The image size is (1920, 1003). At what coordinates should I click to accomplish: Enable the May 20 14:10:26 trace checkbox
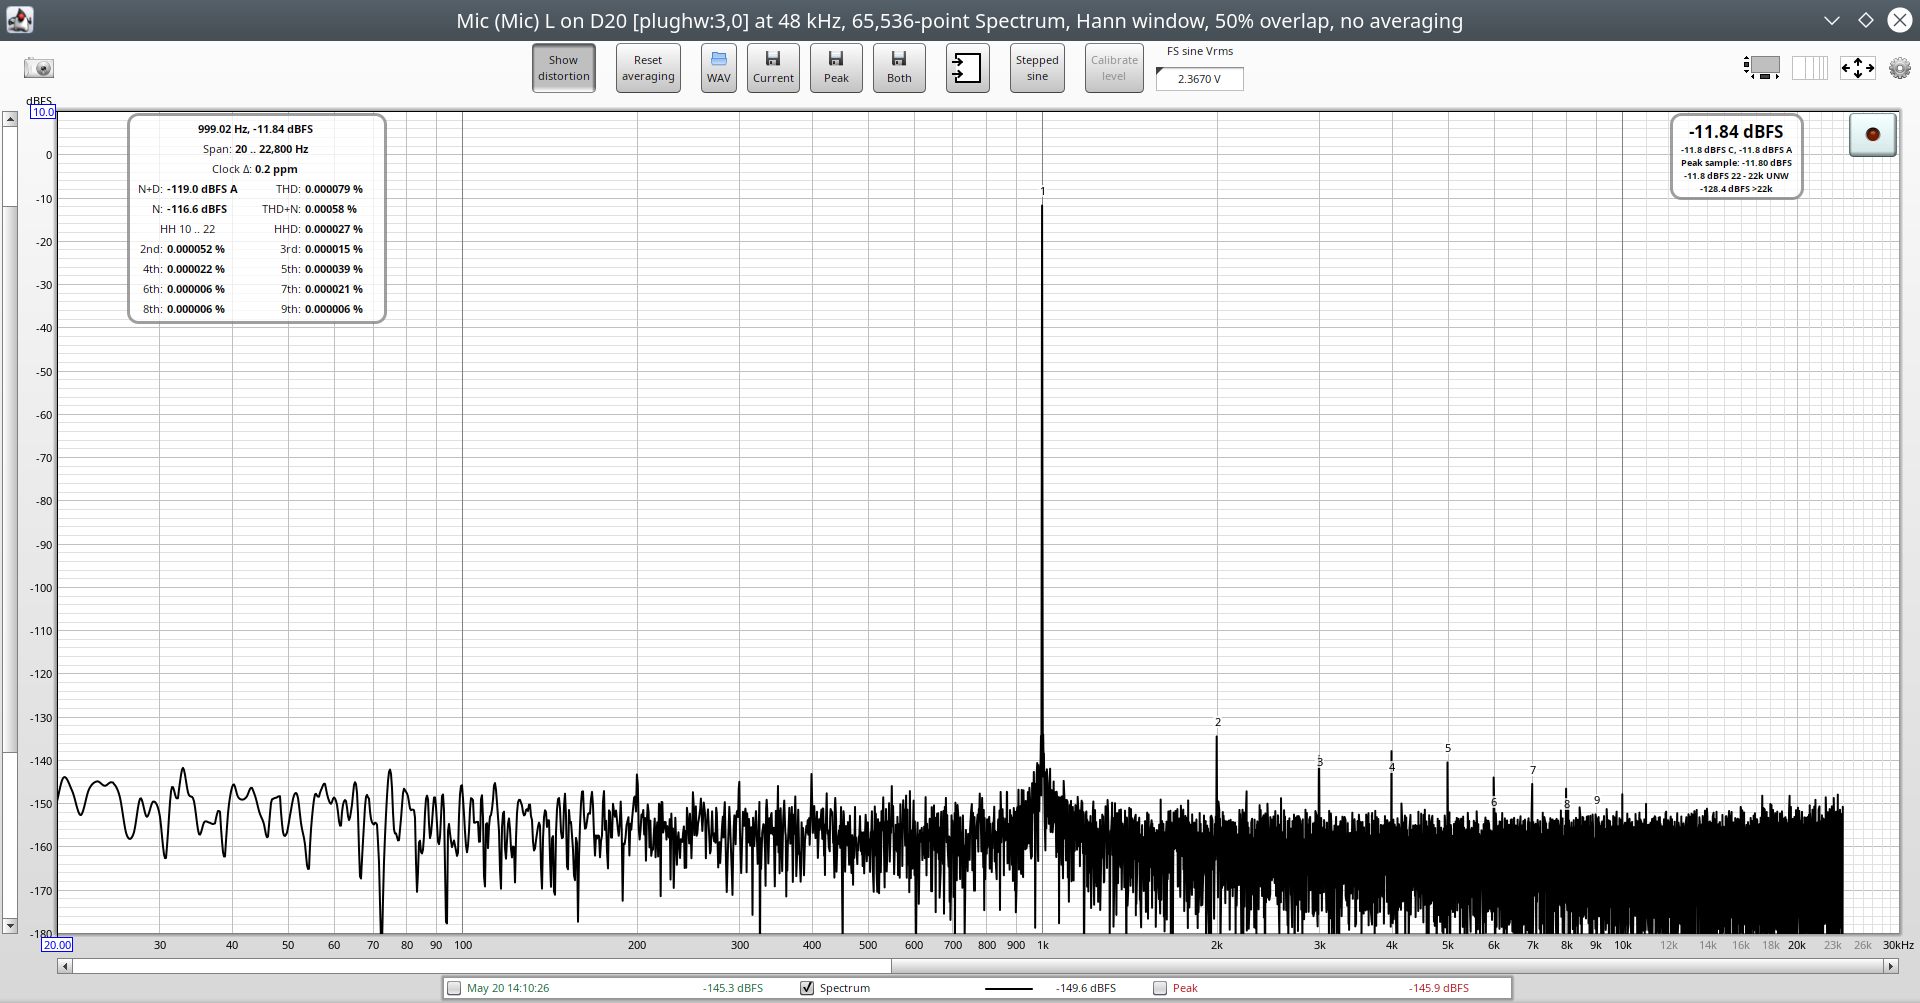pyautogui.click(x=454, y=988)
